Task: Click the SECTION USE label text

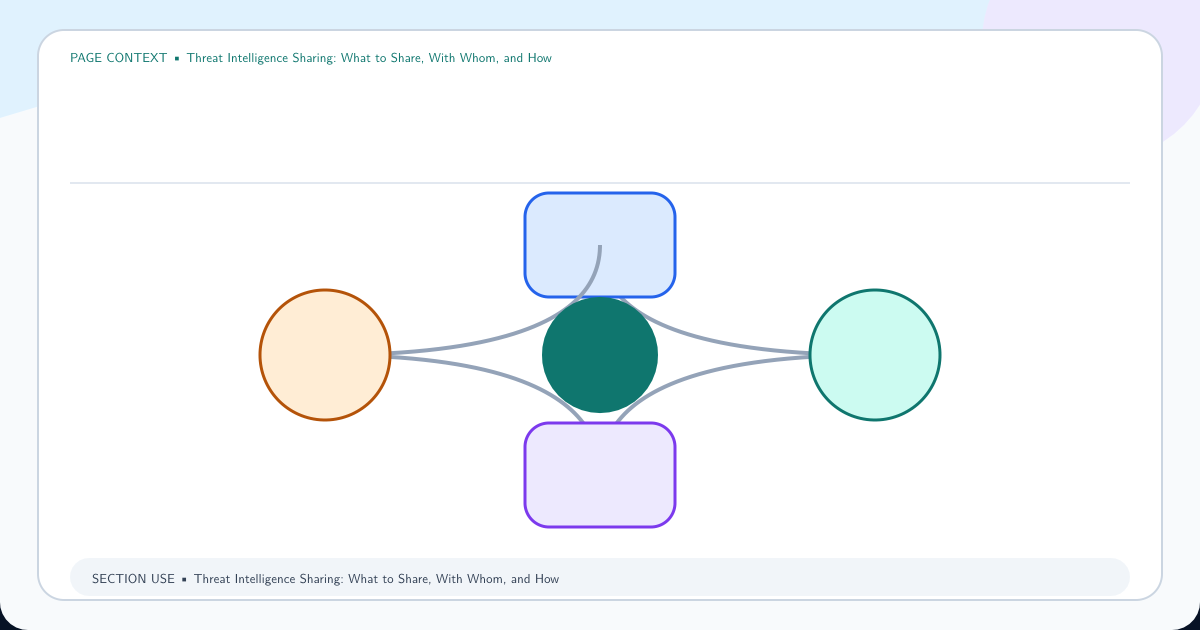Action: tap(133, 579)
